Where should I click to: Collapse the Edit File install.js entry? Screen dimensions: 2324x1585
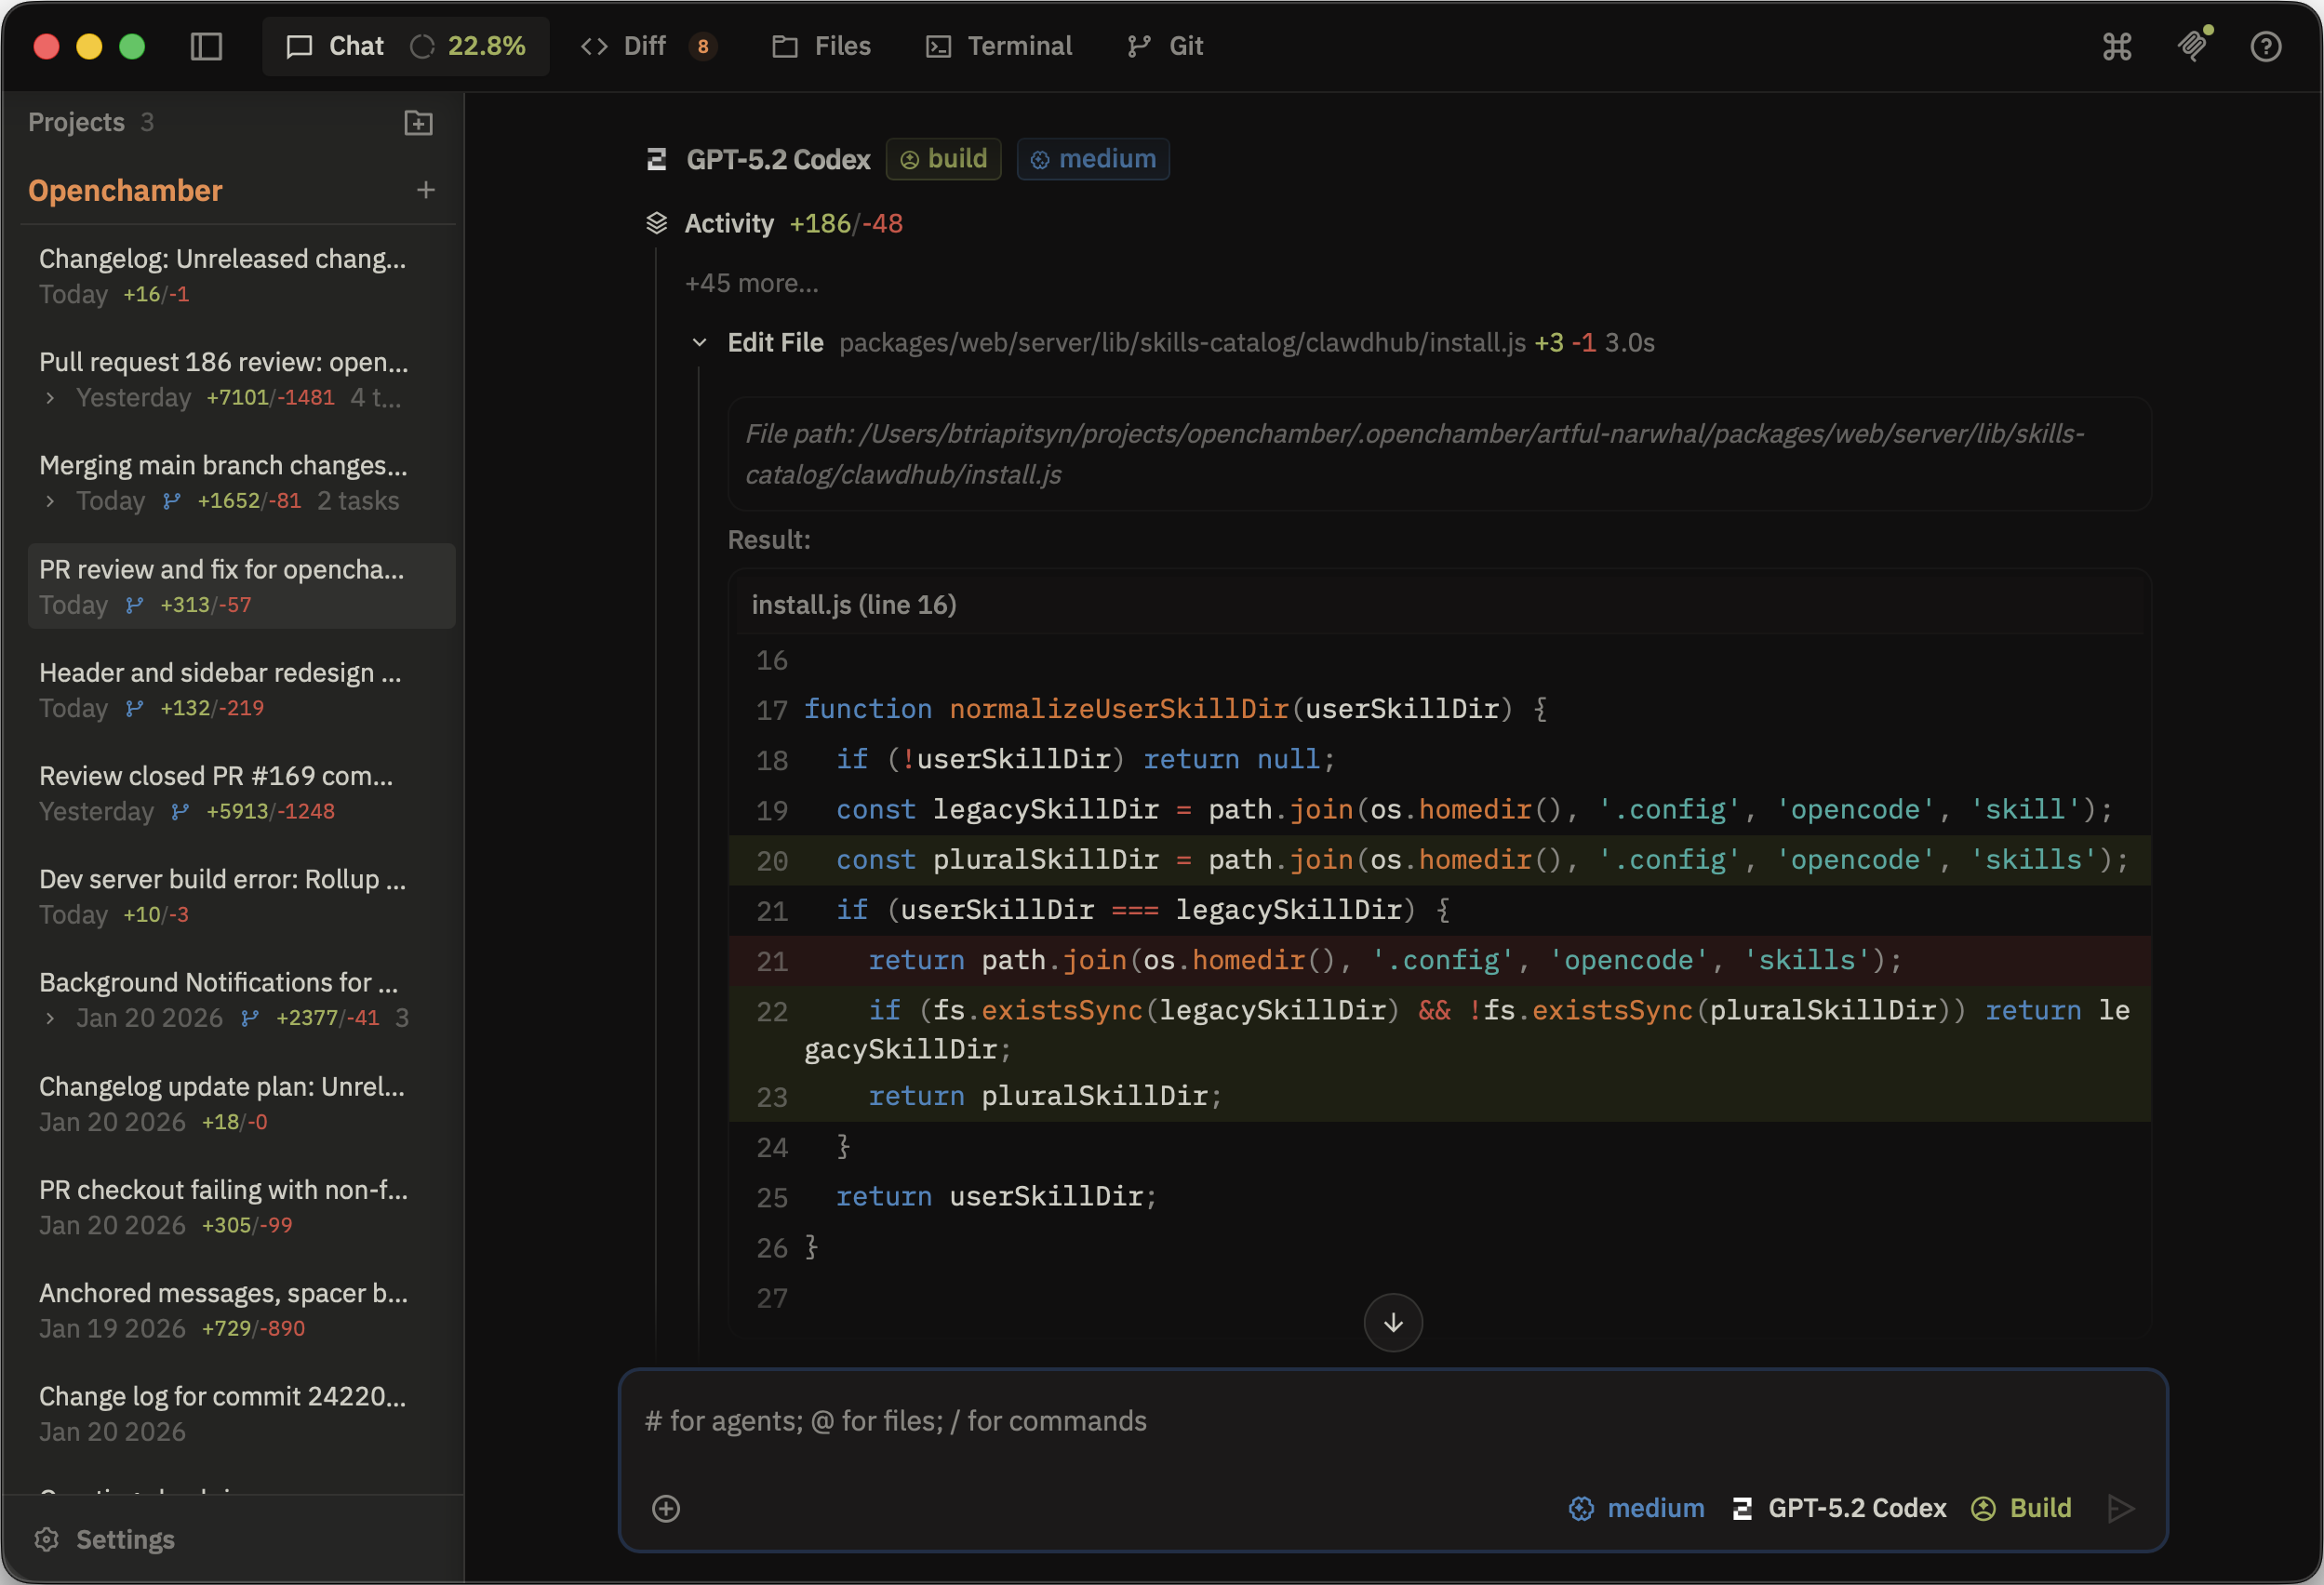tap(700, 343)
